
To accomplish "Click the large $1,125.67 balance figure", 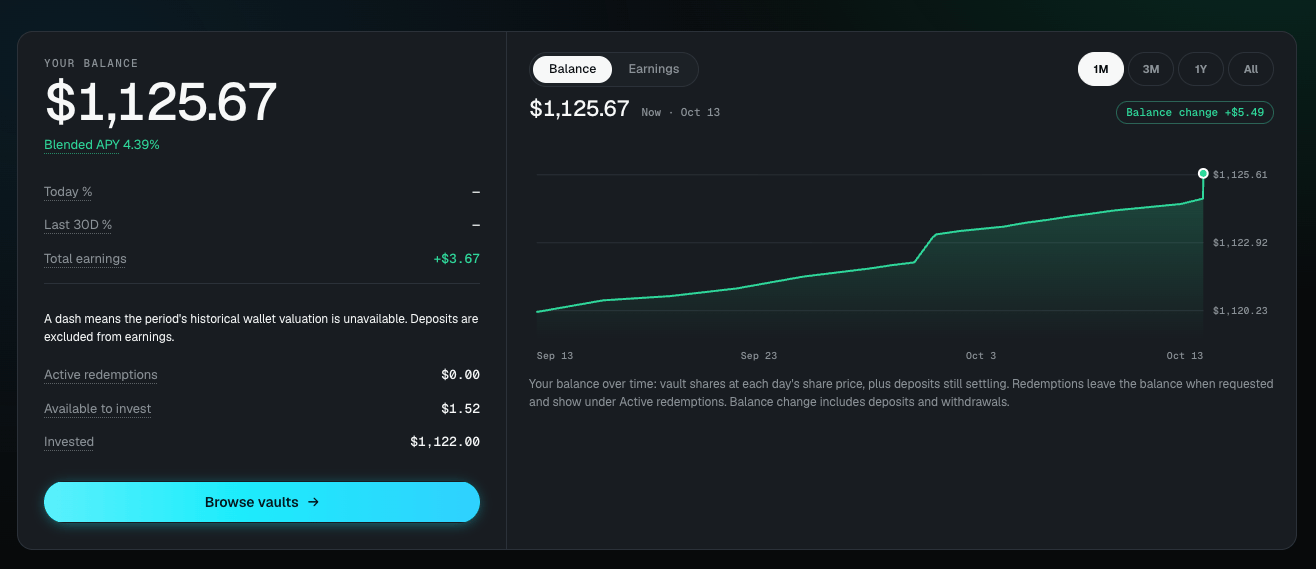I will pyautogui.click(x=161, y=101).
